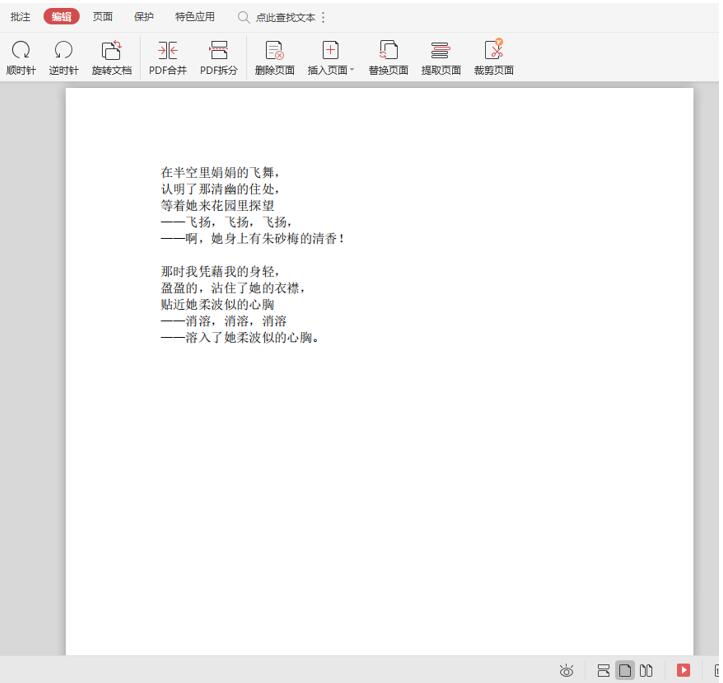Open the 提取页面 extract page tool
723x683 pixels.
click(x=441, y=58)
